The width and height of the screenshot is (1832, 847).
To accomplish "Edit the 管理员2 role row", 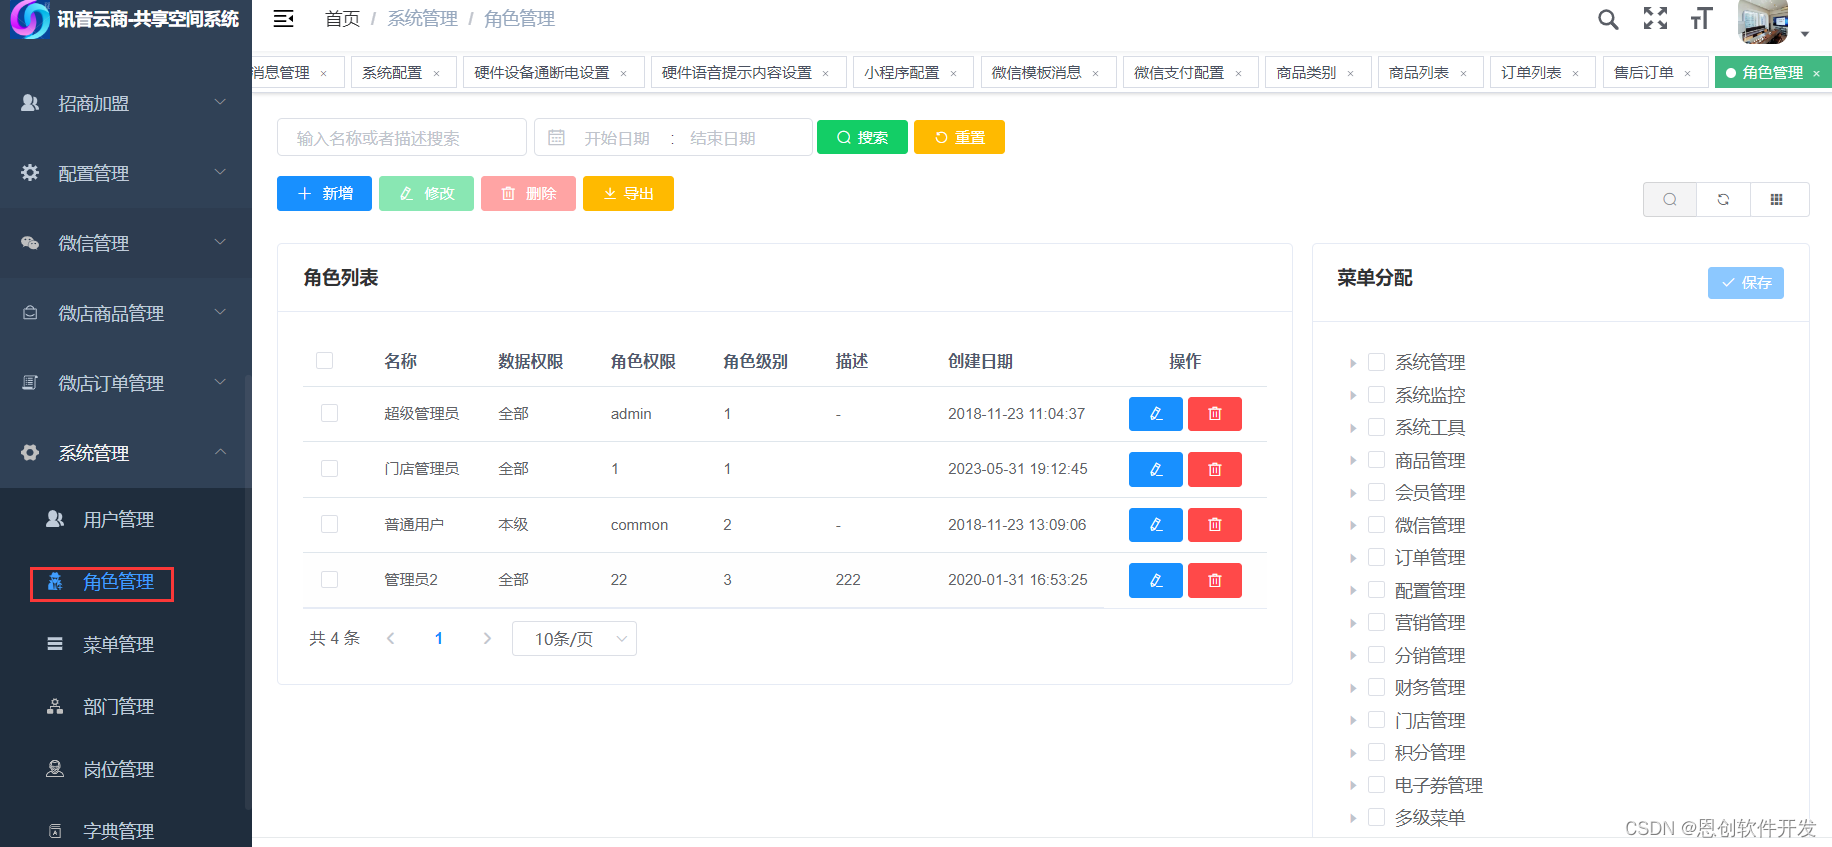I will pyautogui.click(x=1156, y=580).
